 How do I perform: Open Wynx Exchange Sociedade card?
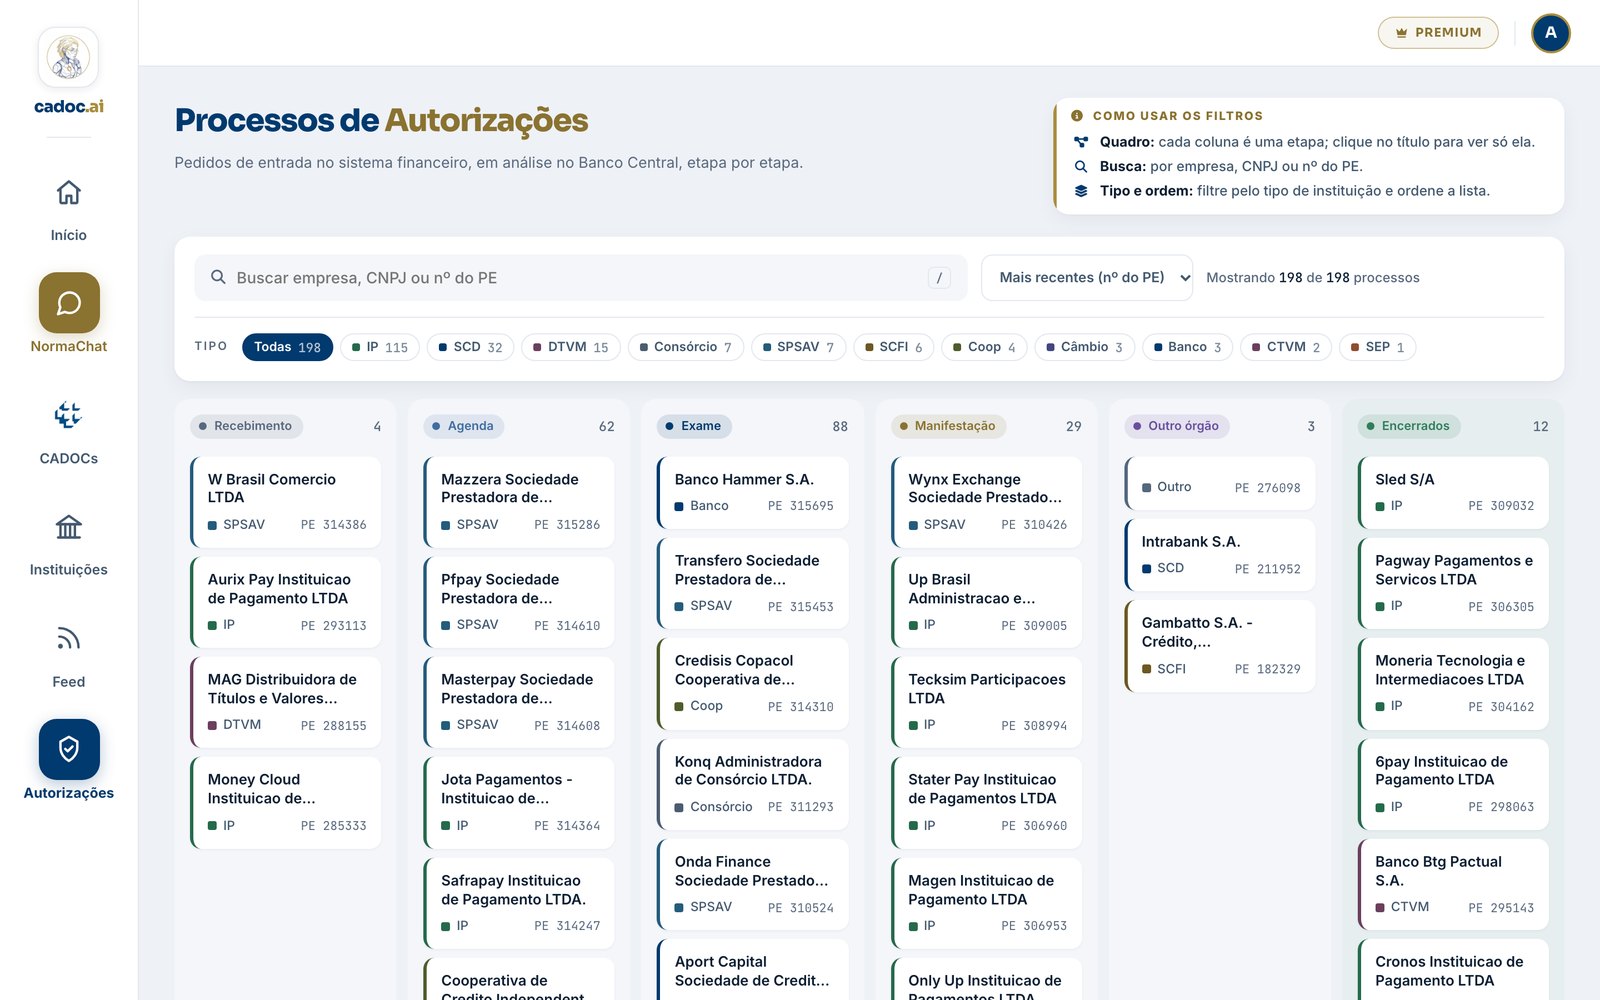click(986, 502)
